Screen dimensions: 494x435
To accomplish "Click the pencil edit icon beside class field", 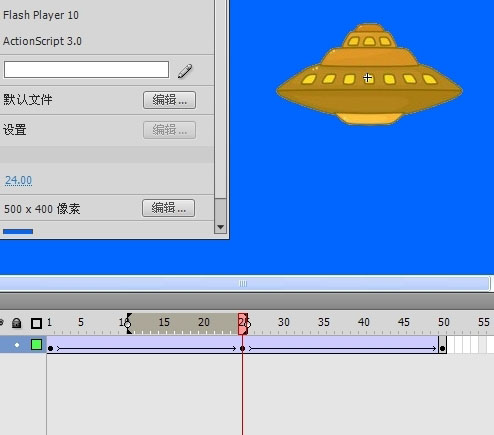I will (185, 71).
